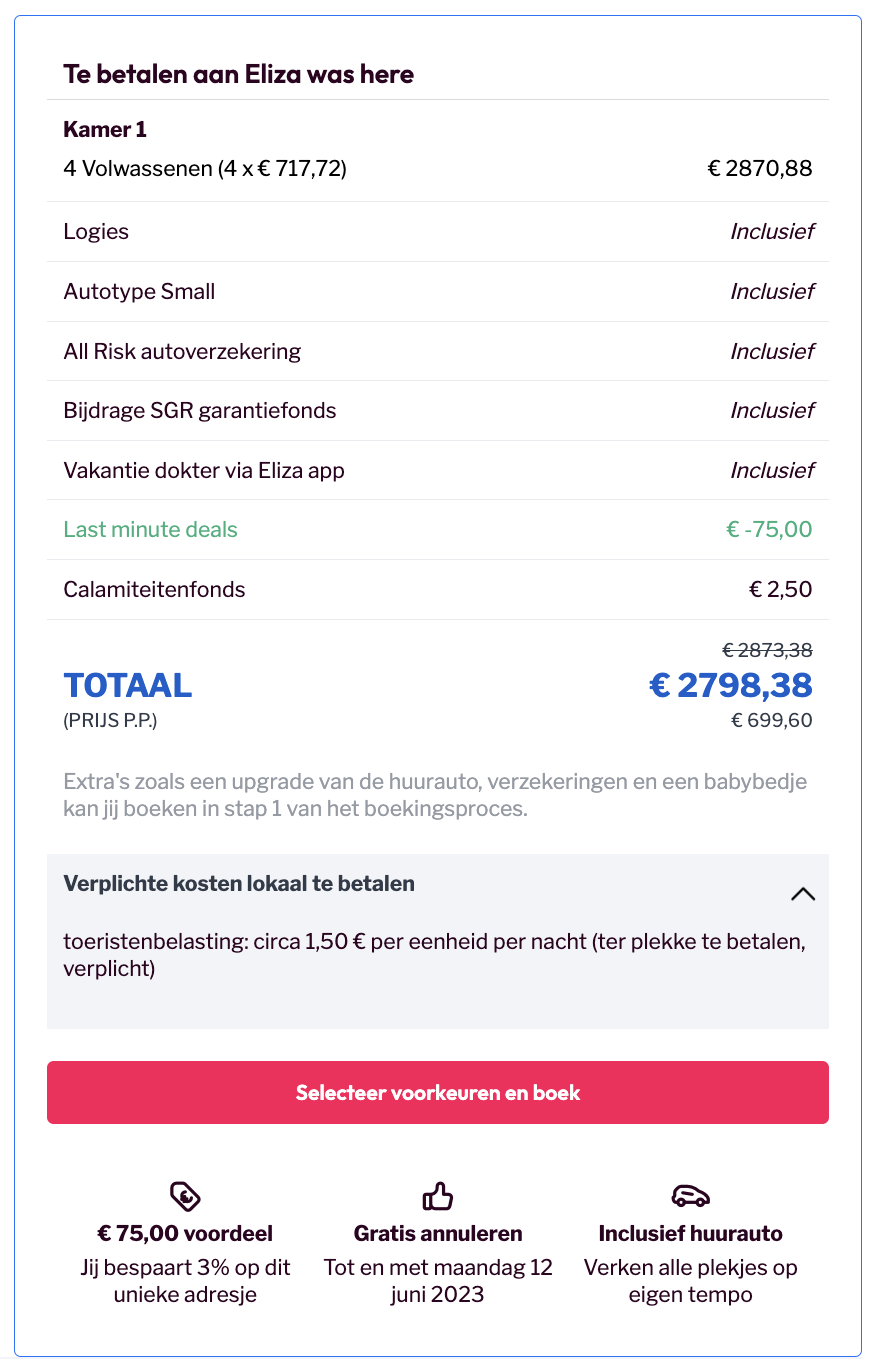Click the total price € 2798,38

[x=731, y=685]
